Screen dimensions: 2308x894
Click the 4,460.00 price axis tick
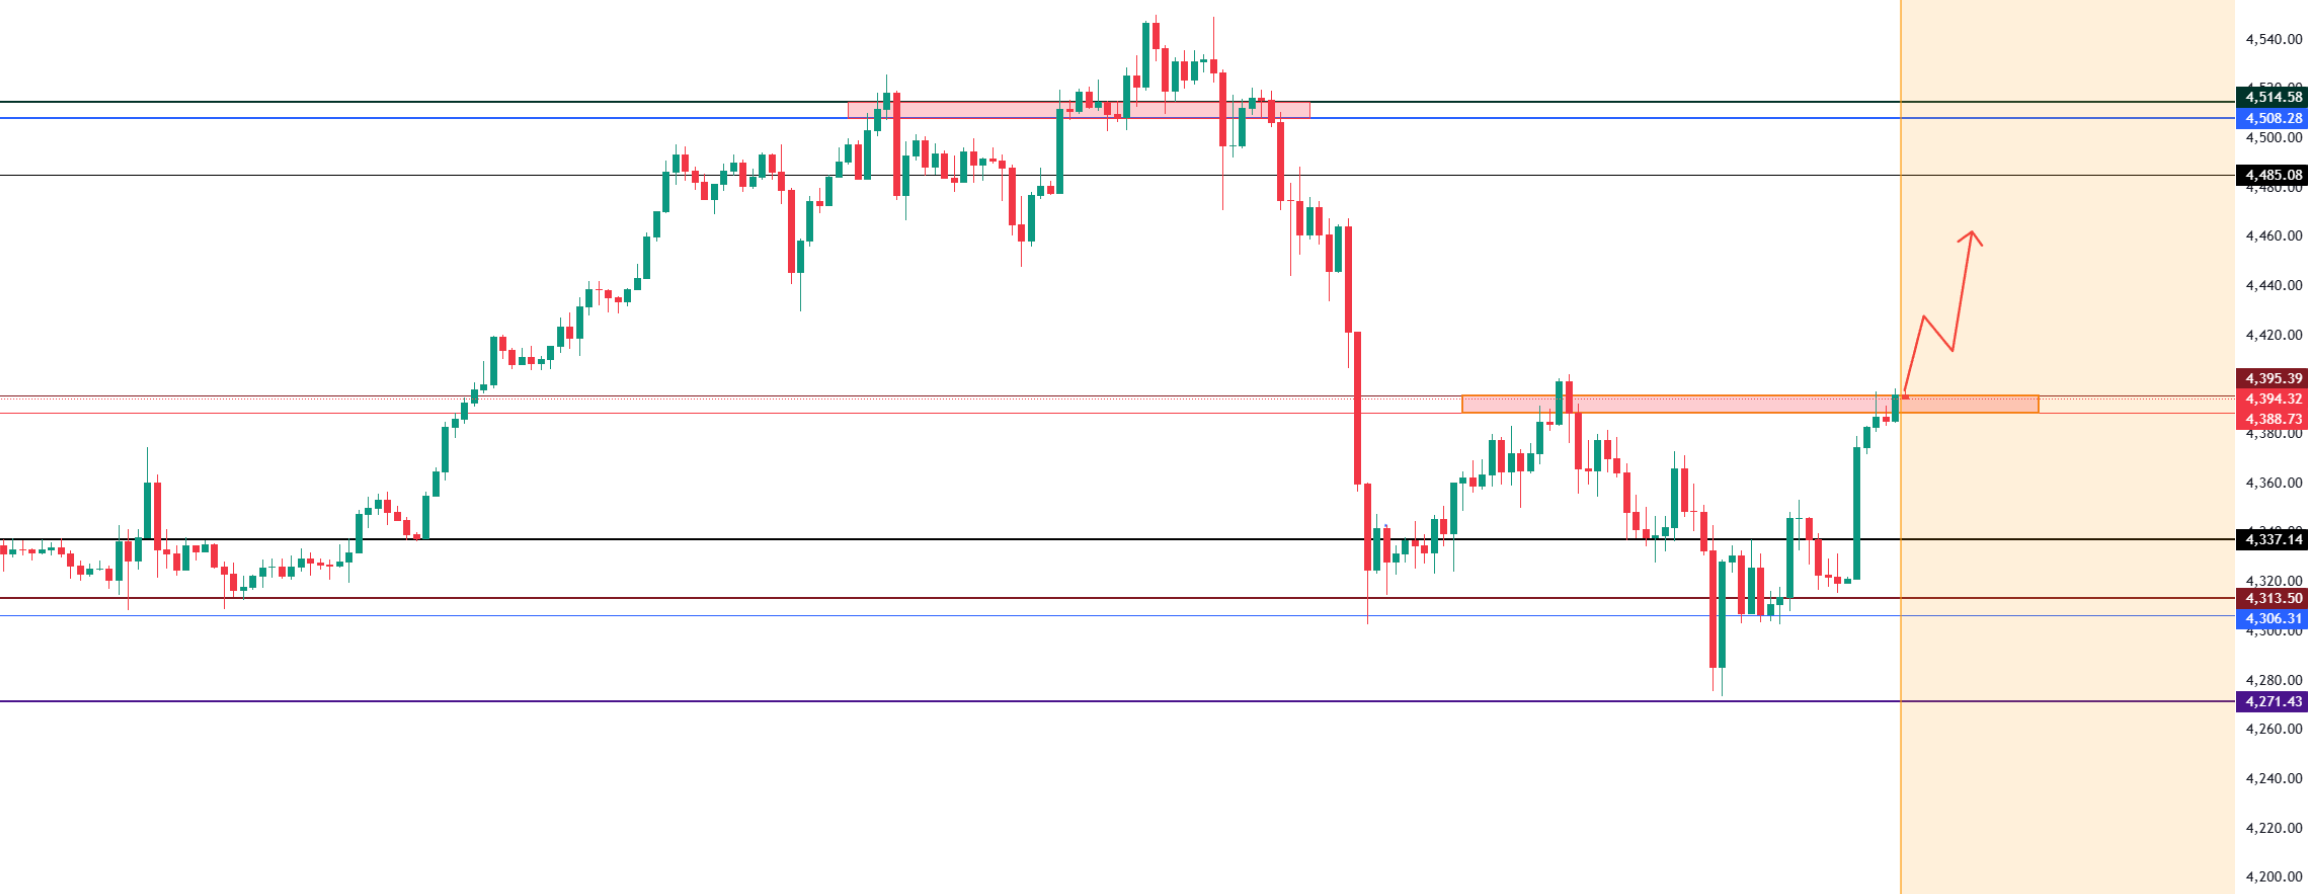[2273, 236]
